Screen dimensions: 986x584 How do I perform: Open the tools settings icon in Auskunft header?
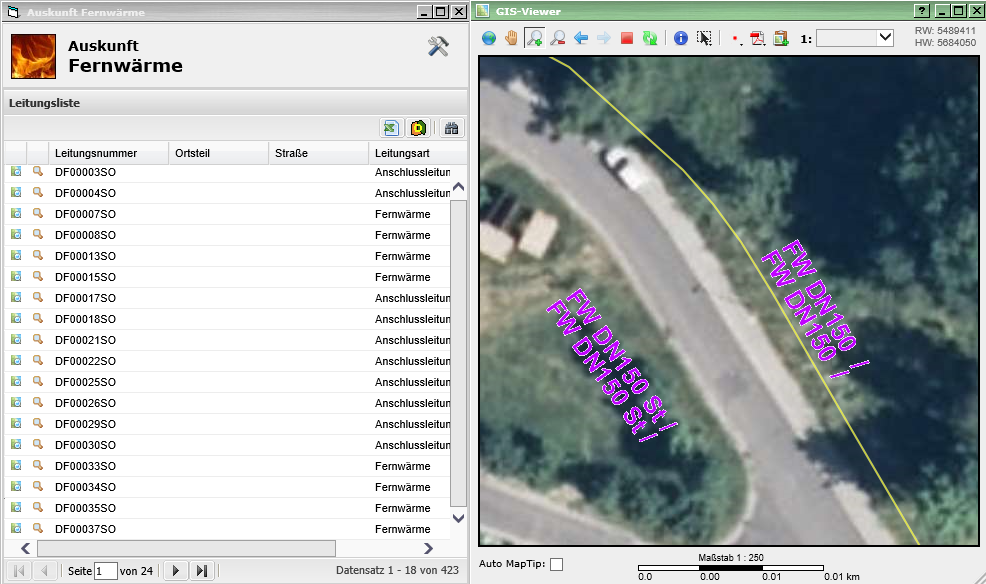[438, 47]
